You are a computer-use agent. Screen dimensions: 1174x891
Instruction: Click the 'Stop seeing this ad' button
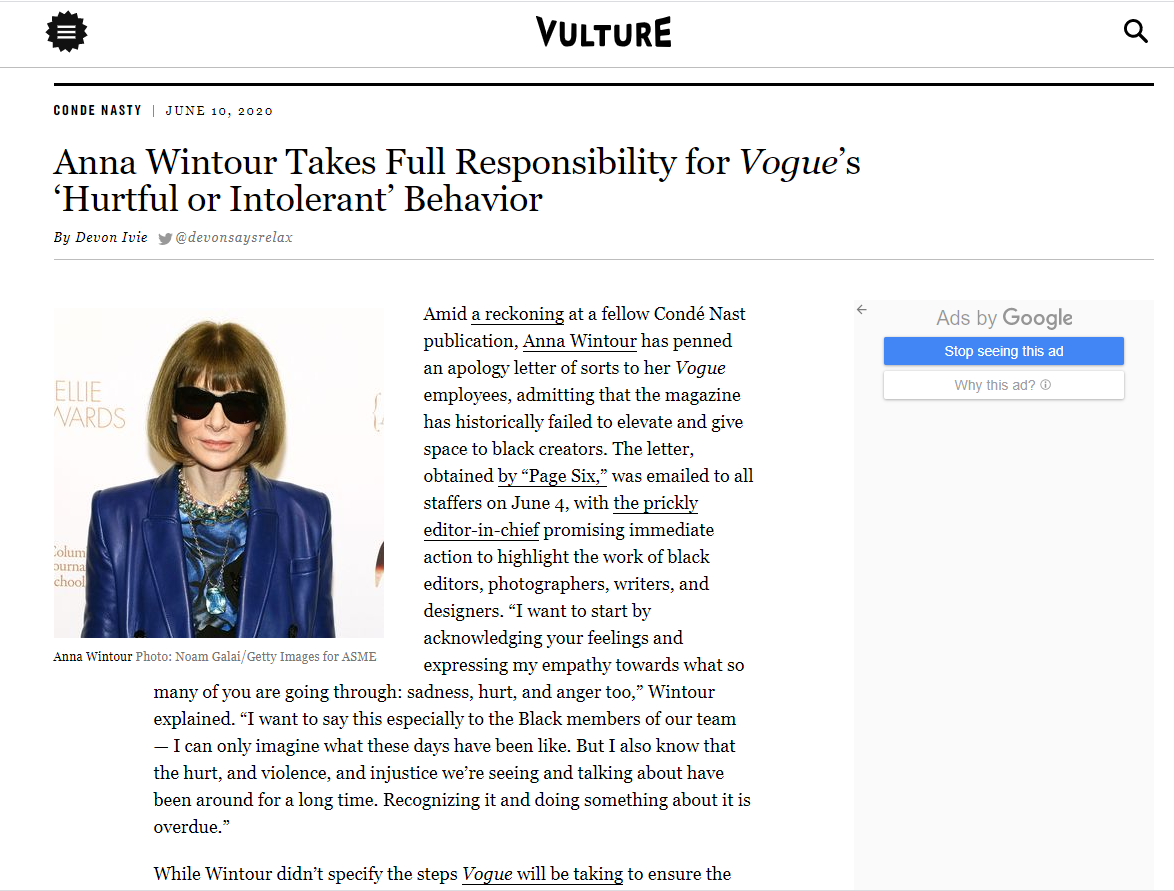pos(1003,351)
